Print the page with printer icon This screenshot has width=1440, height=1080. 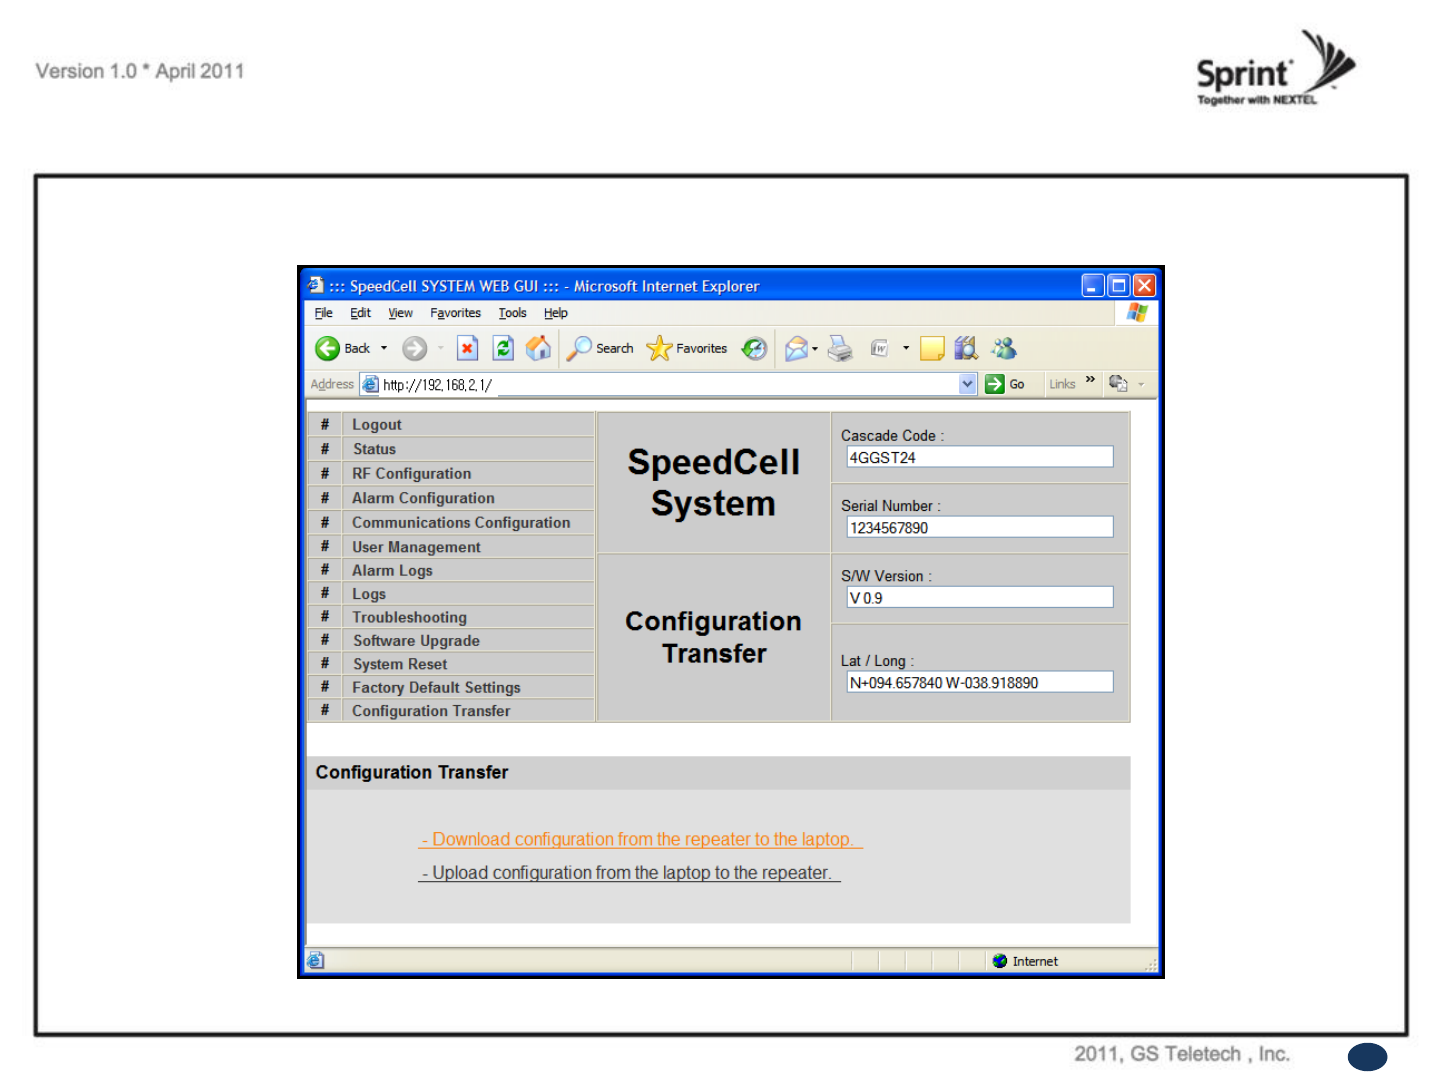coord(841,348)
